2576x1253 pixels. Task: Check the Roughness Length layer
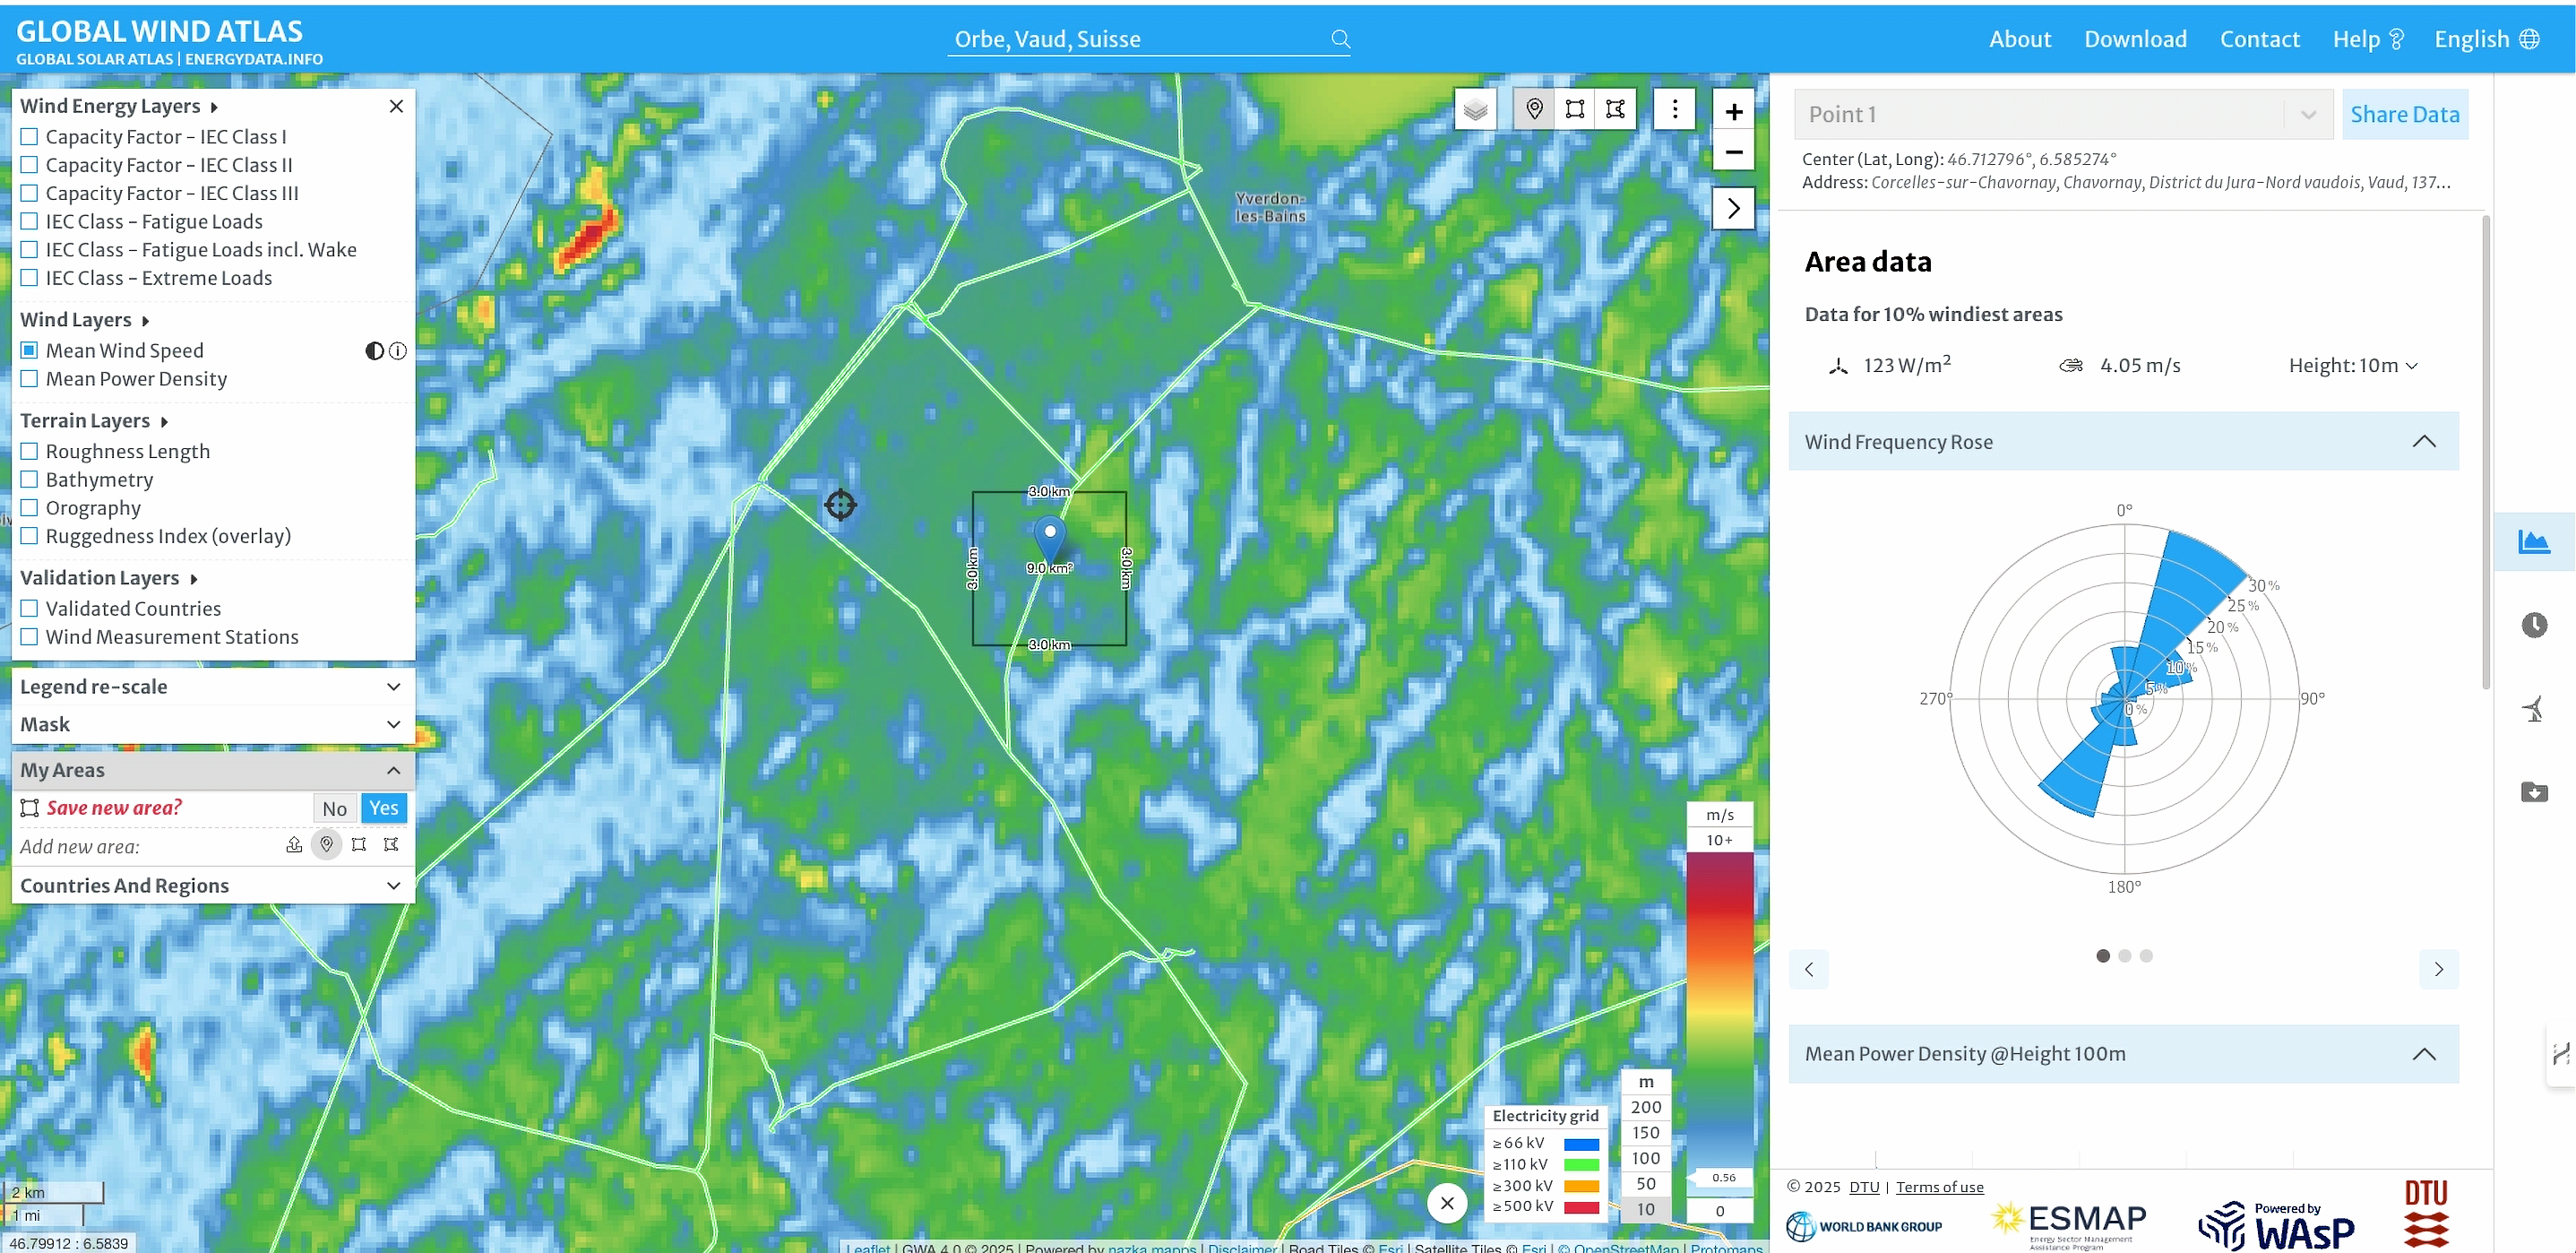pos(29,451)
